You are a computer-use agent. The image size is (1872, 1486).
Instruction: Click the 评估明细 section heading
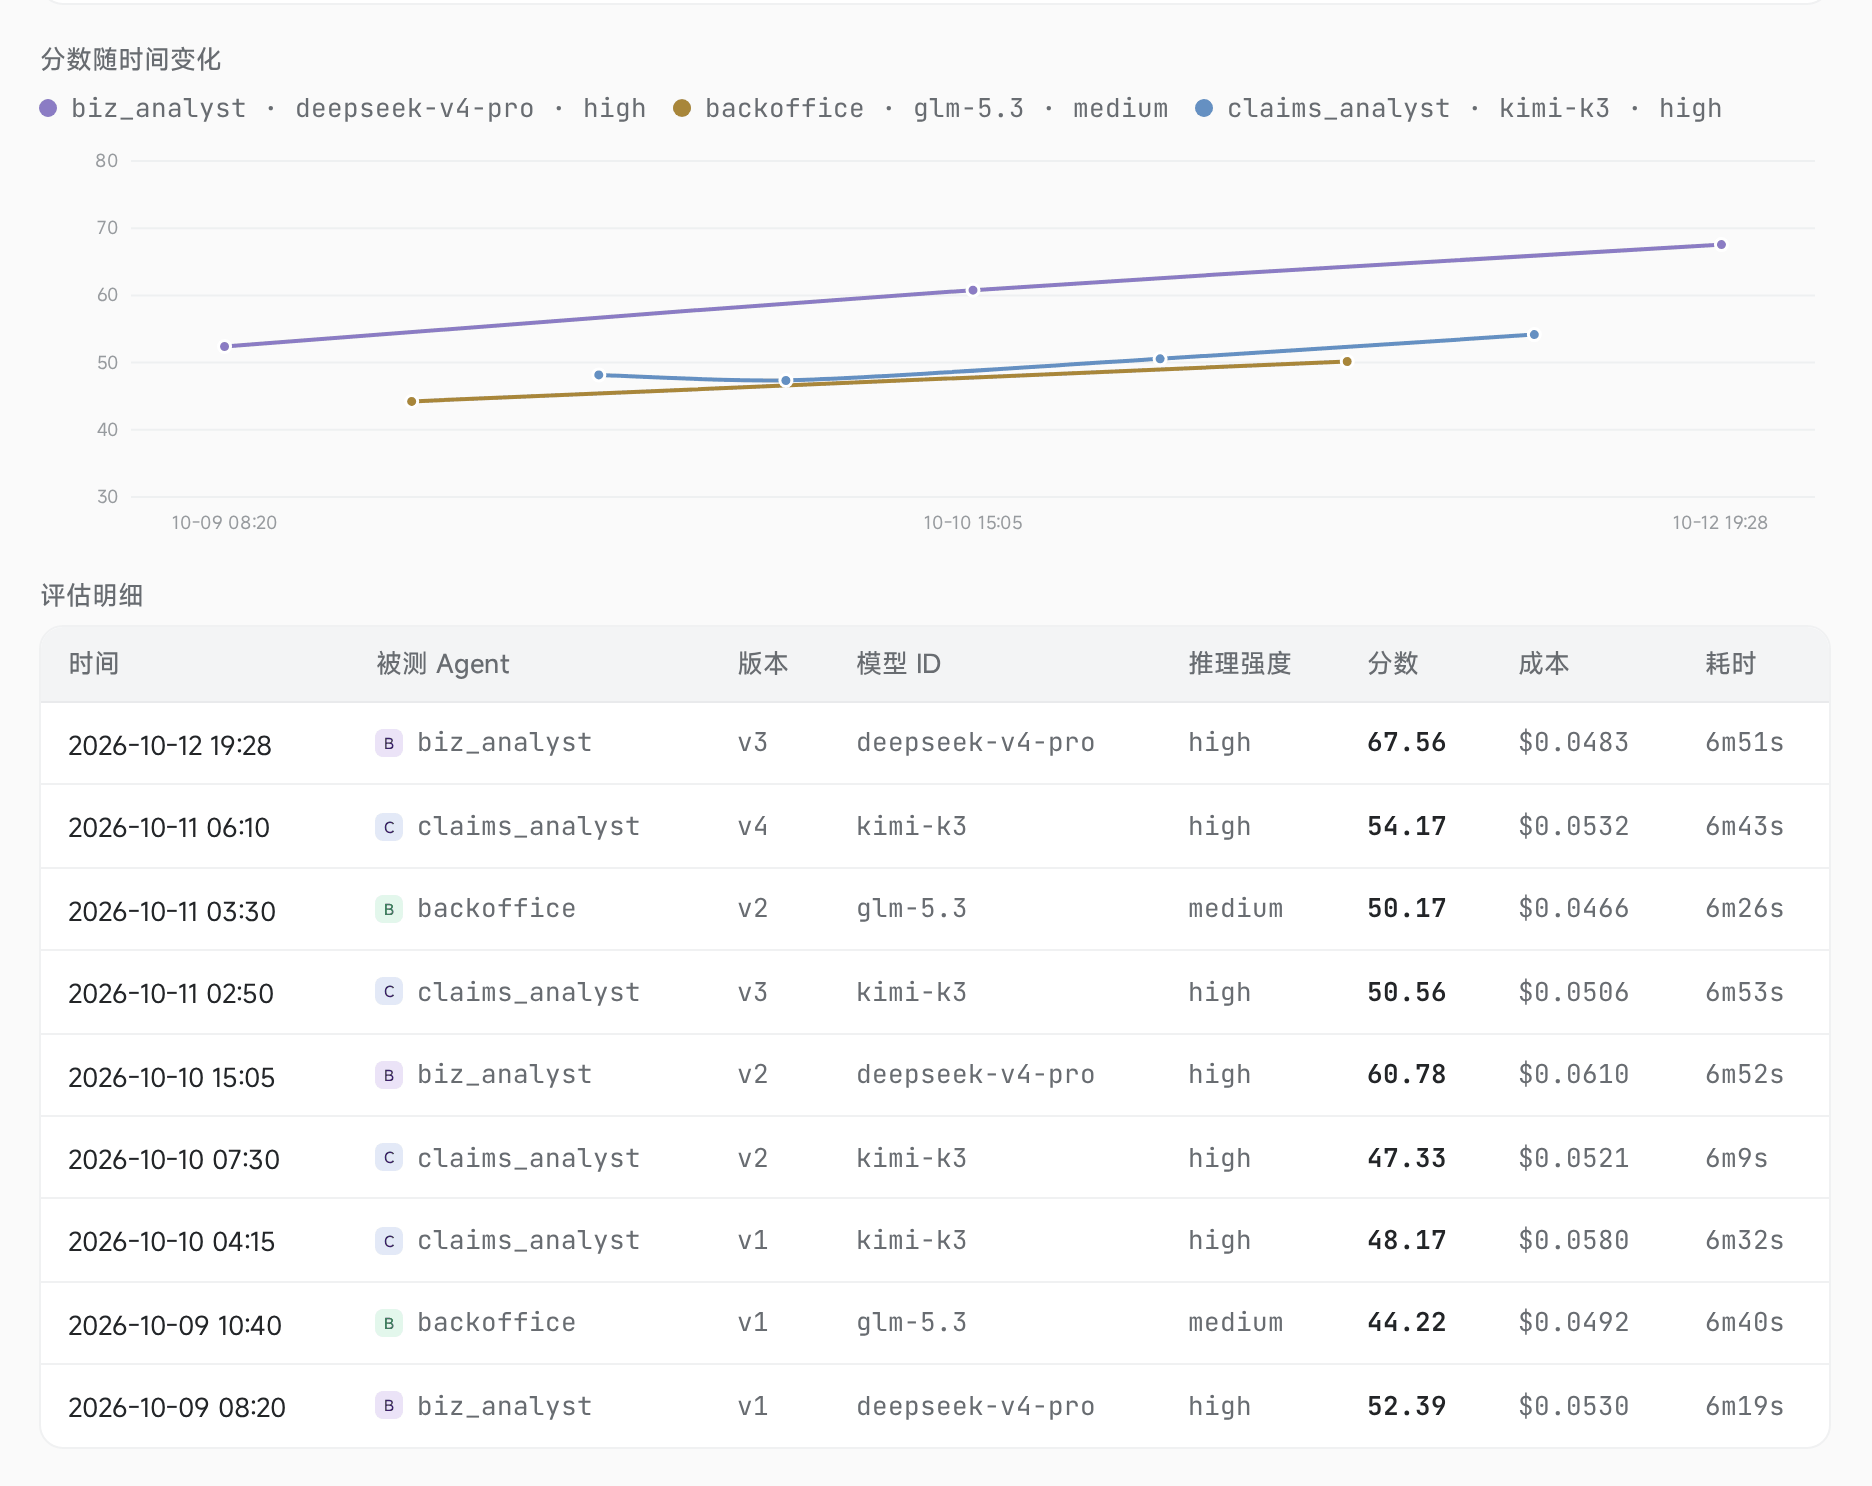click(92, 596)
